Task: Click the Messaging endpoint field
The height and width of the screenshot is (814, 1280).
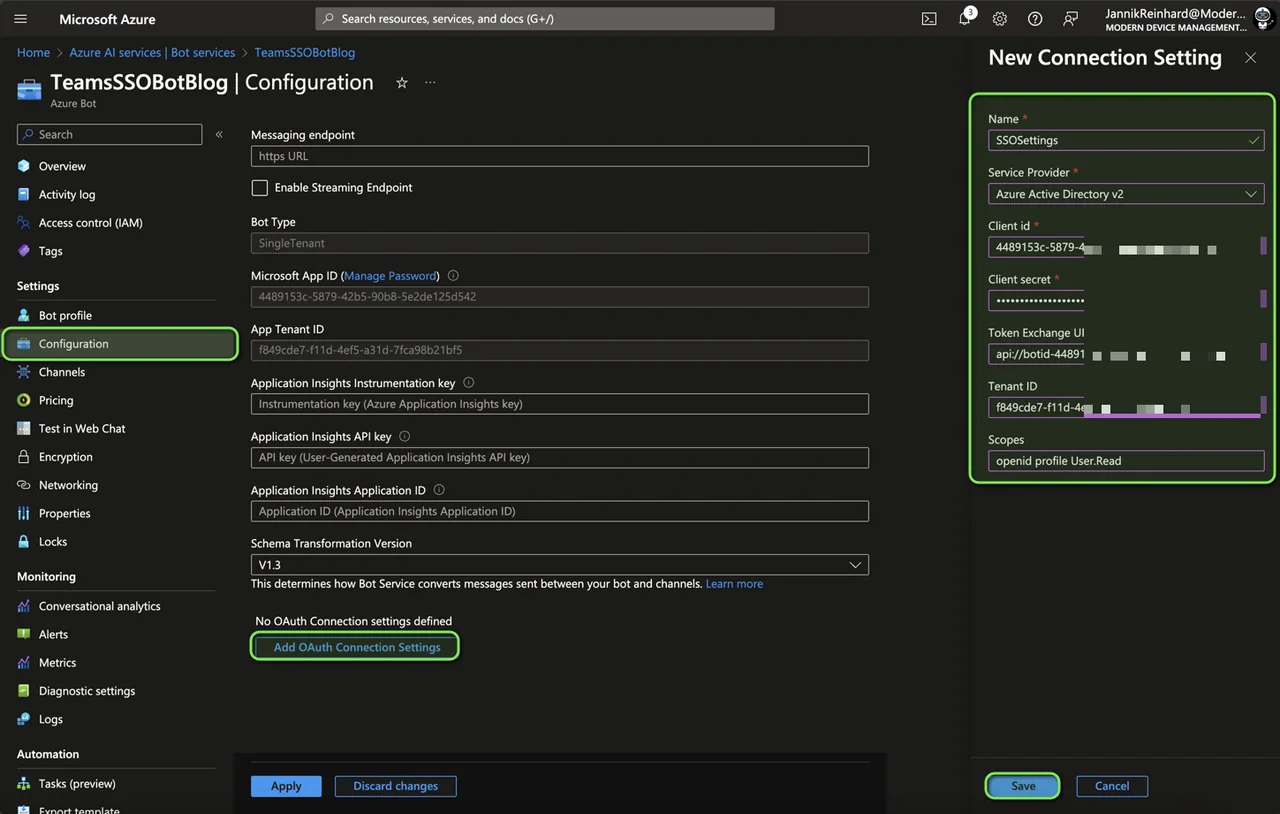Action: (560, 156)
